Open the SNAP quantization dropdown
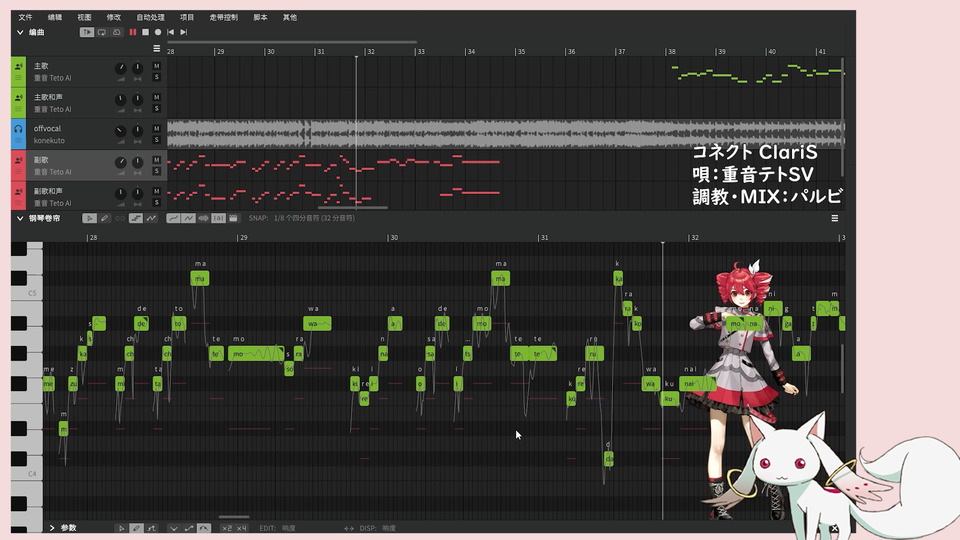The width and height of the screenshot is (960, 540). pos(314,218)
